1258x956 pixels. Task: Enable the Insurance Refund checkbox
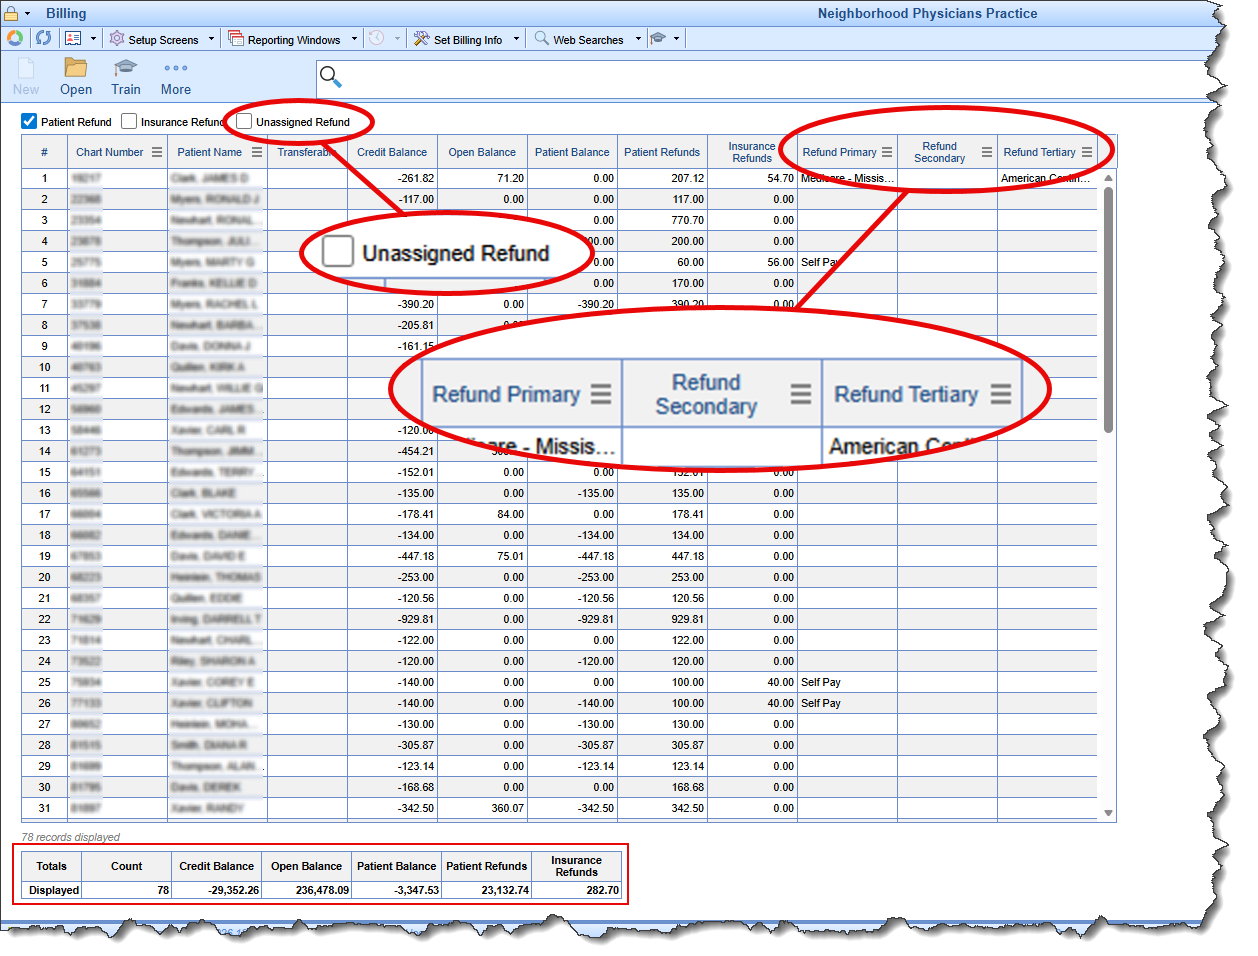pyautogui.click(x=129, y=121)
